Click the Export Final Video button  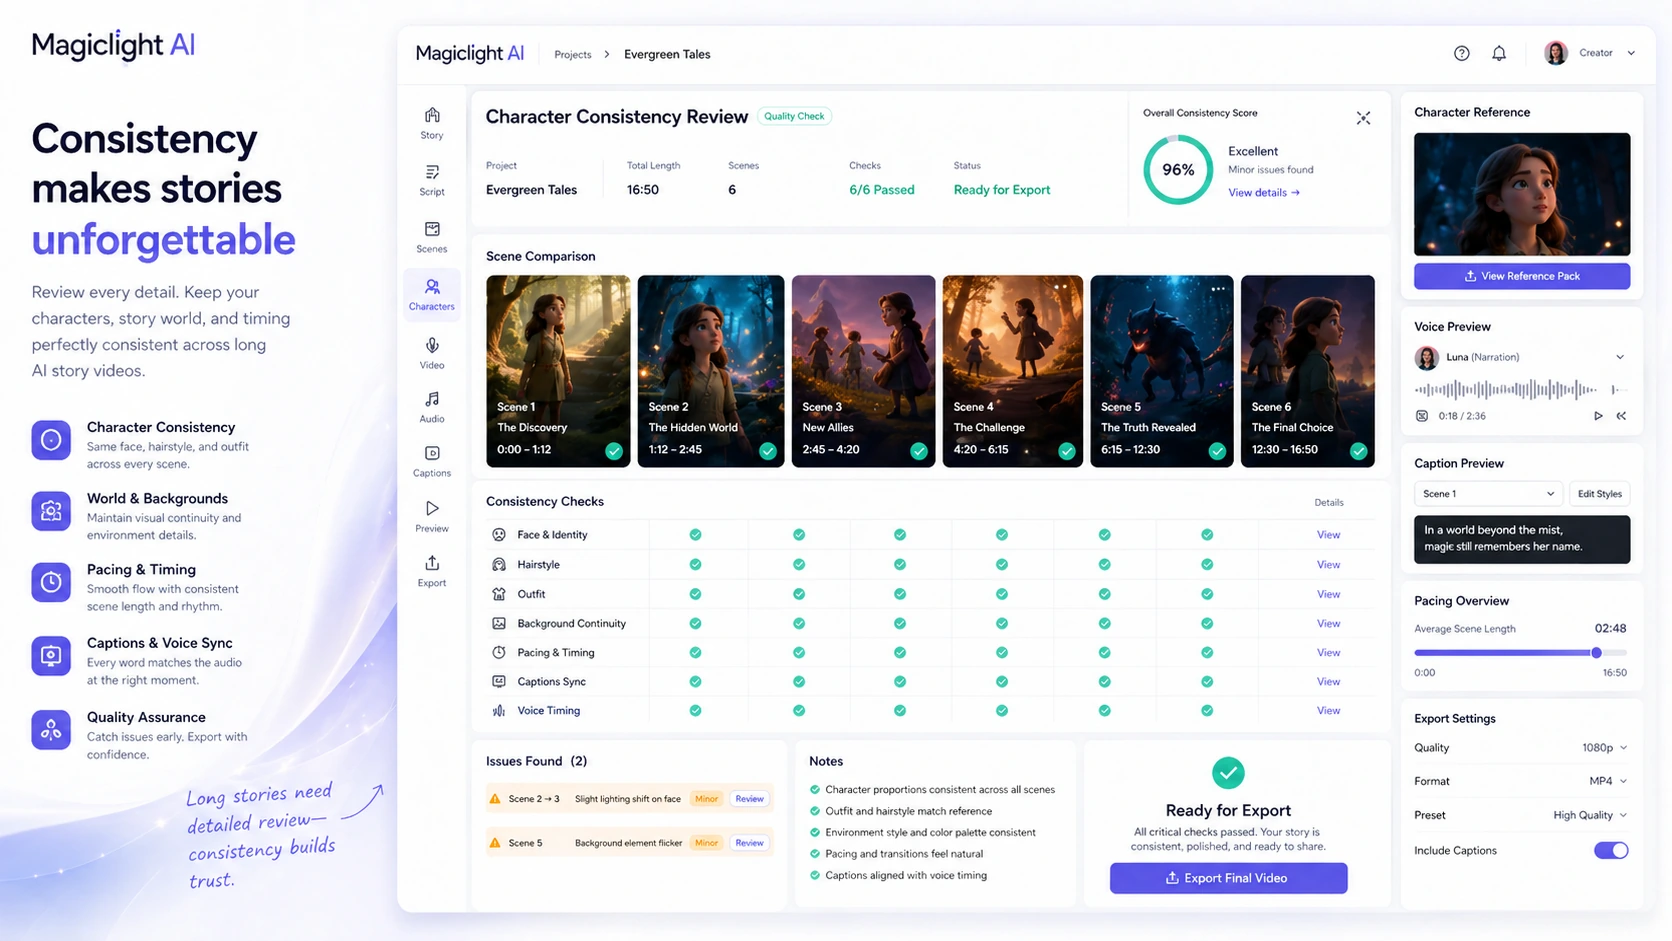point(1228,878)
